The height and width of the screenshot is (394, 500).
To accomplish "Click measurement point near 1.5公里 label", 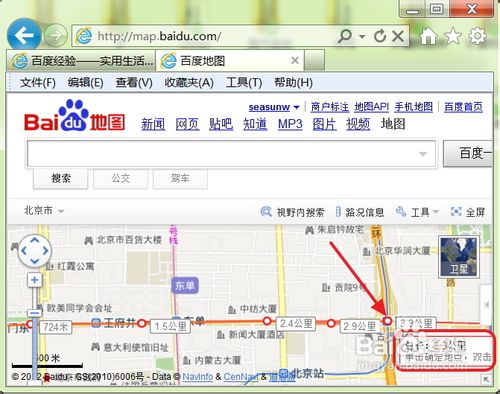I will 142,323.
